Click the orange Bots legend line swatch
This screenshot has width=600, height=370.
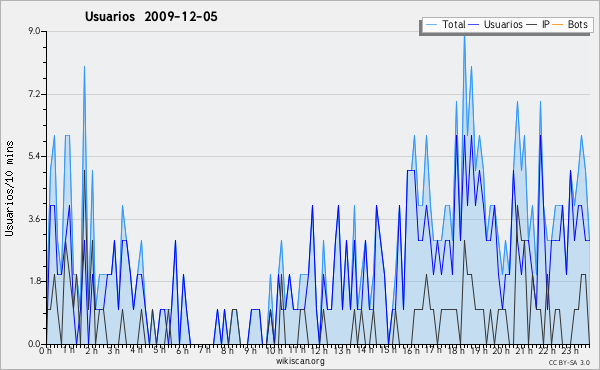click(558, 25)
